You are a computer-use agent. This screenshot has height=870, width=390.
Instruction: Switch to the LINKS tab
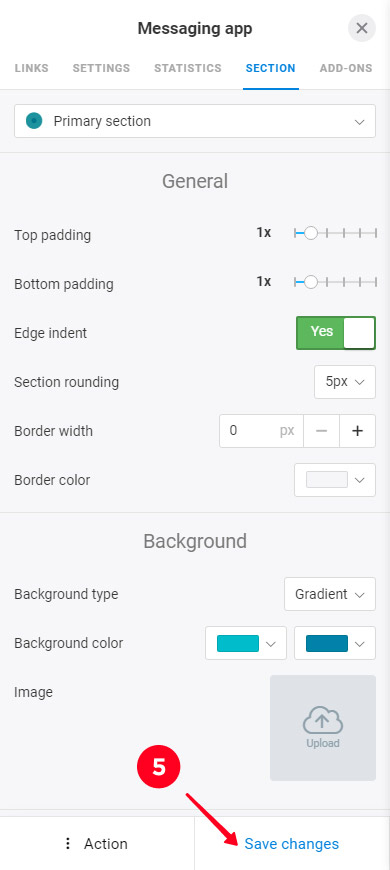(32, 69)
